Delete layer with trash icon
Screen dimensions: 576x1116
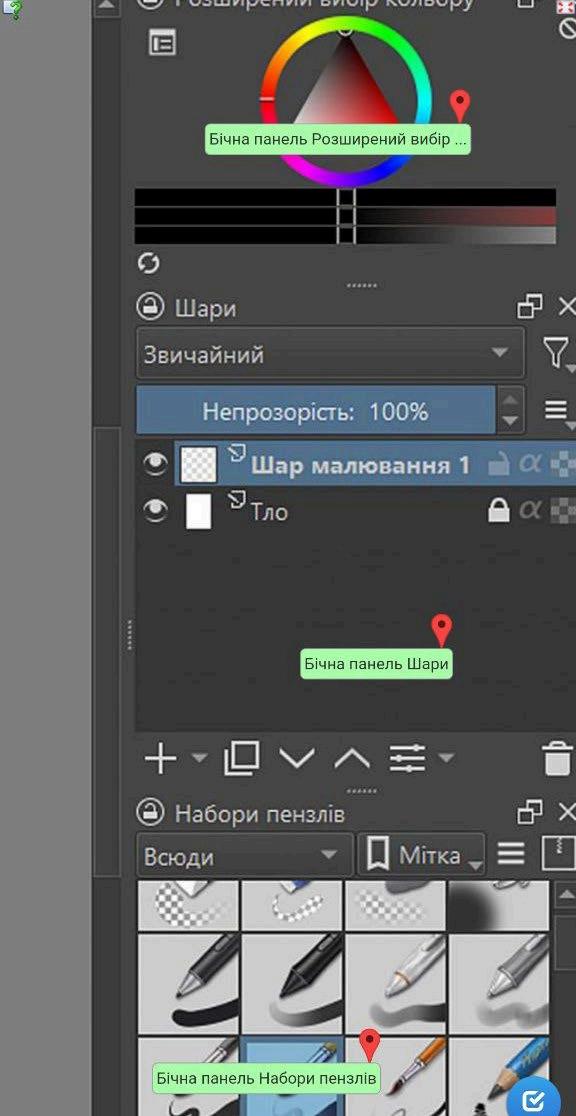[557, 758]
